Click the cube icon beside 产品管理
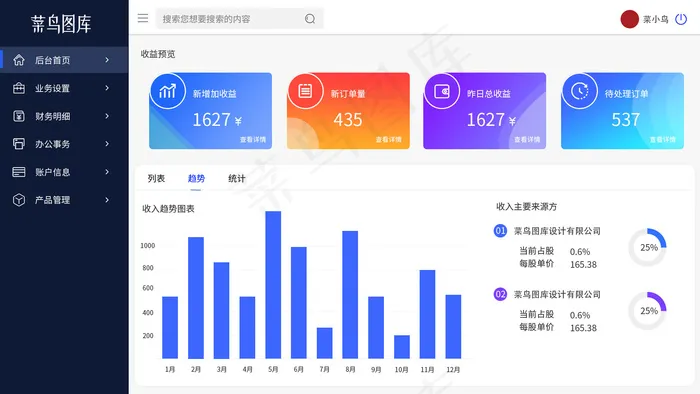 (19, 200)
